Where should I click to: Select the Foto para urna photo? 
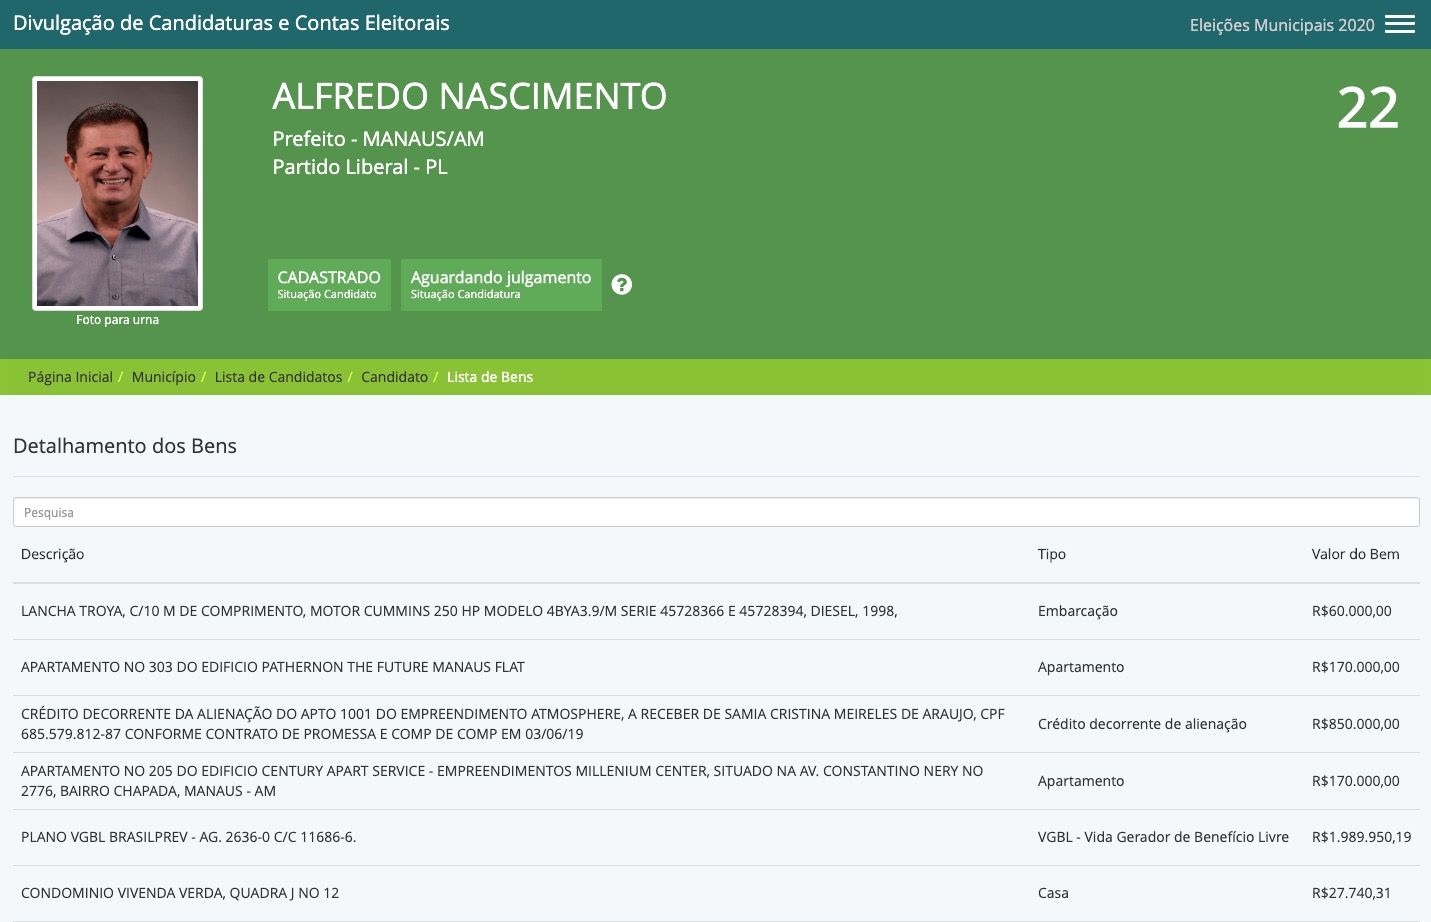(x=117, y=193)
